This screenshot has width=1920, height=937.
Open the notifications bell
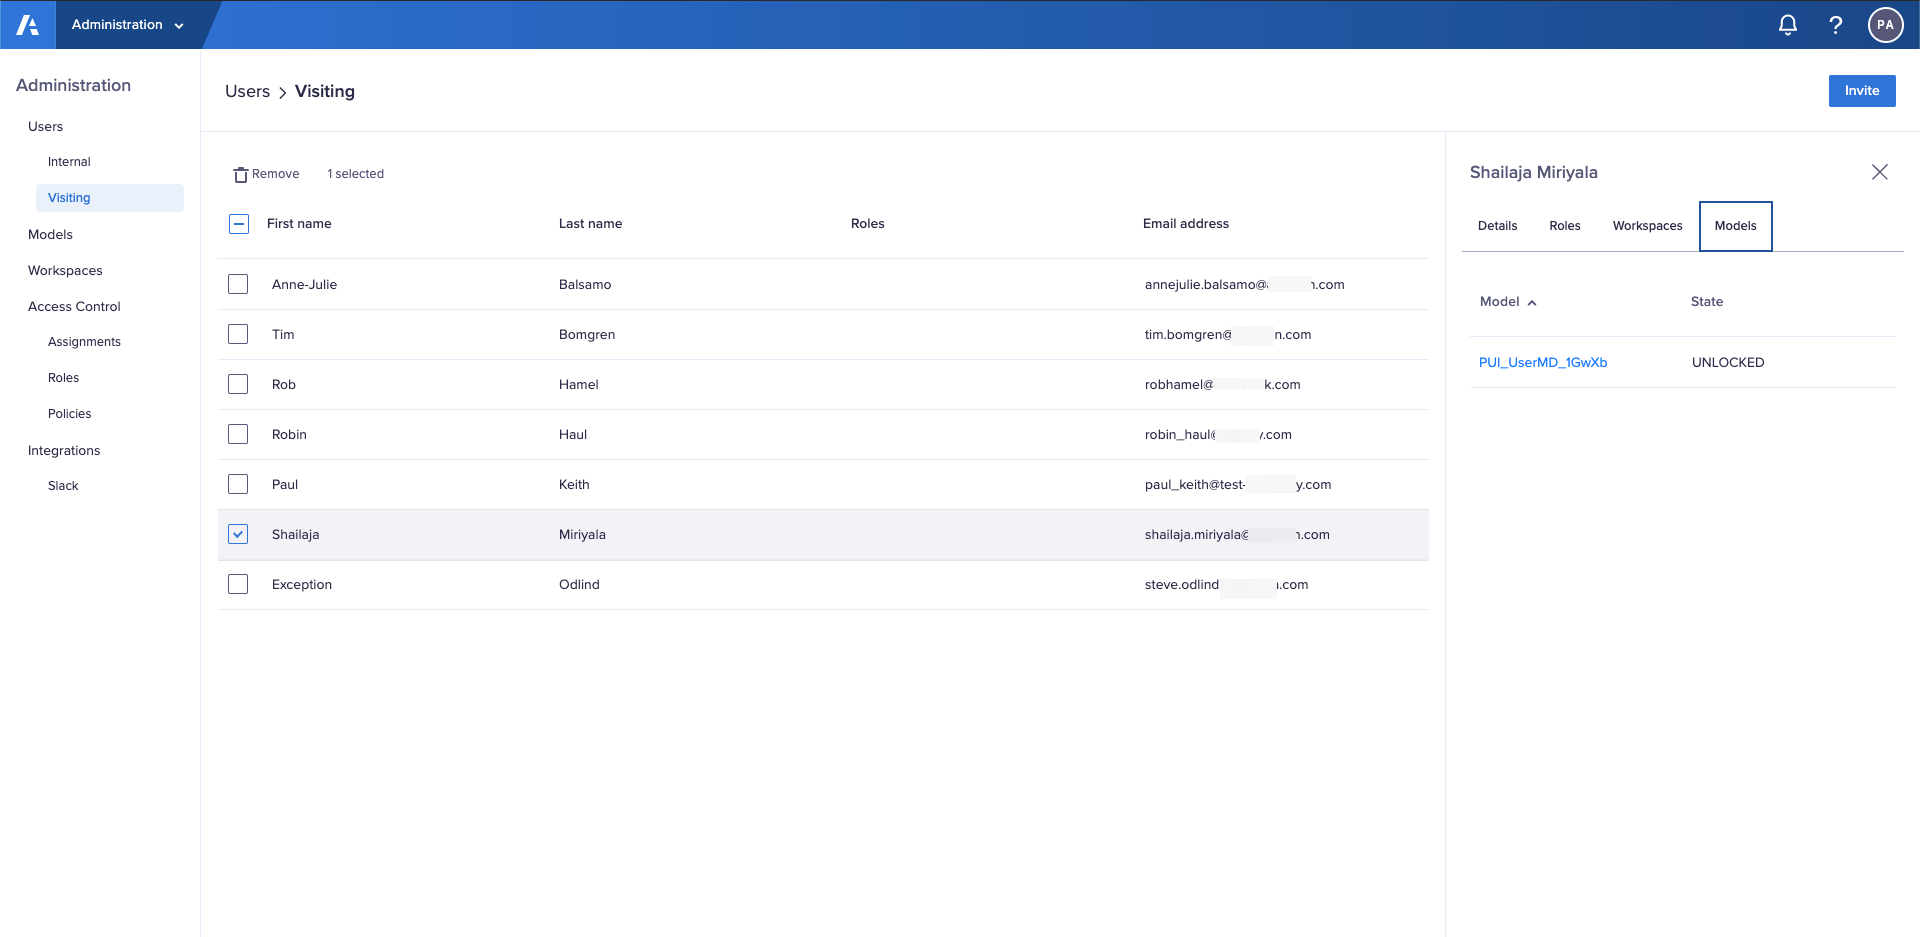(1787, 24)
